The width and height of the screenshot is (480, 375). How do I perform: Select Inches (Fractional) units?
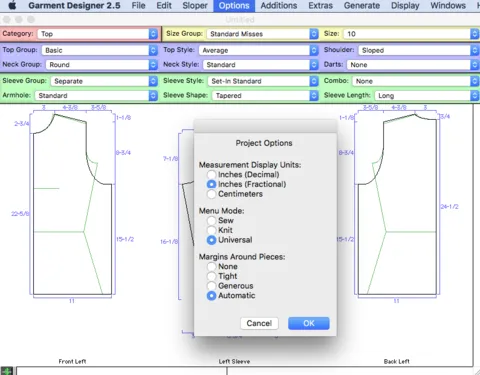pos(211,184)
